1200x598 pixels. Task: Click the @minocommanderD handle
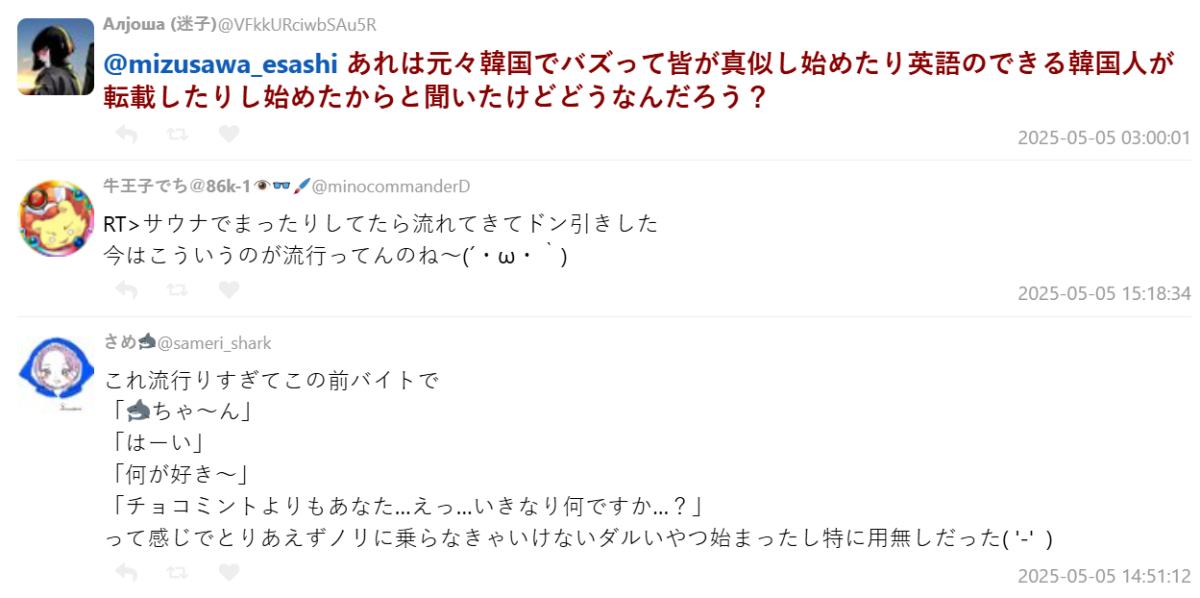[391, 186]
